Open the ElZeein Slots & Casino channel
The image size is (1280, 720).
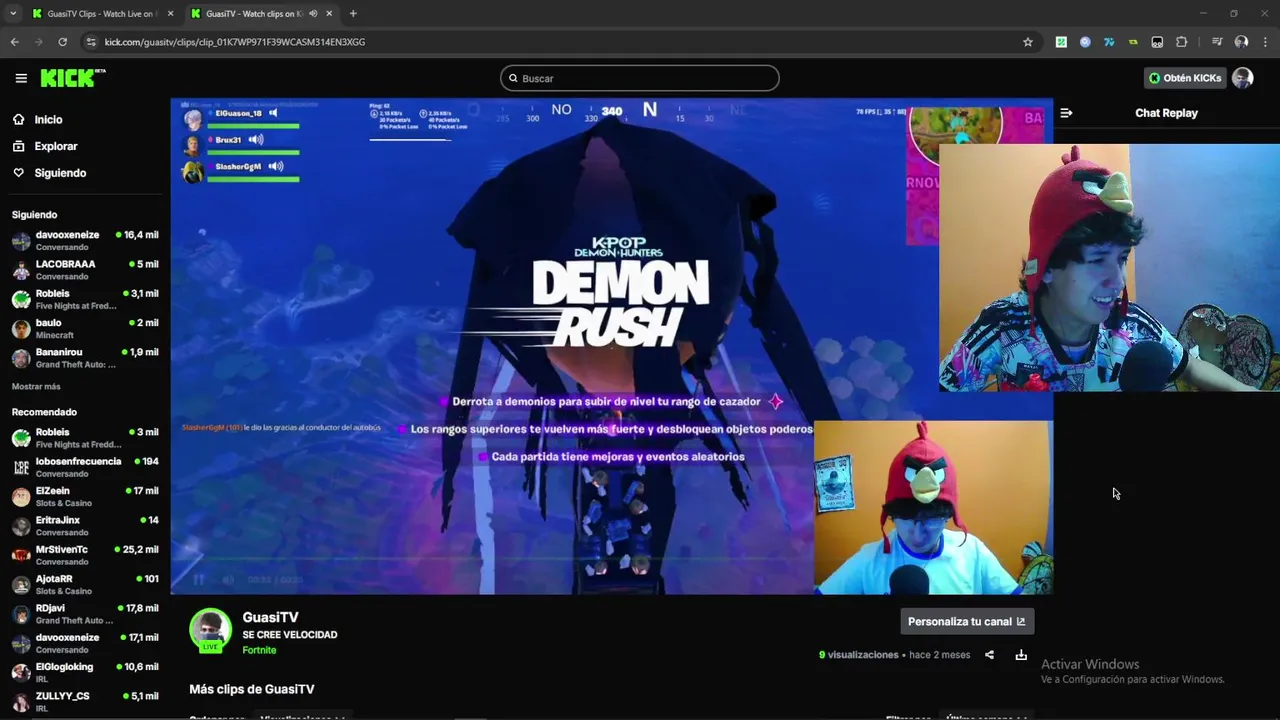(x=85, y=497)
